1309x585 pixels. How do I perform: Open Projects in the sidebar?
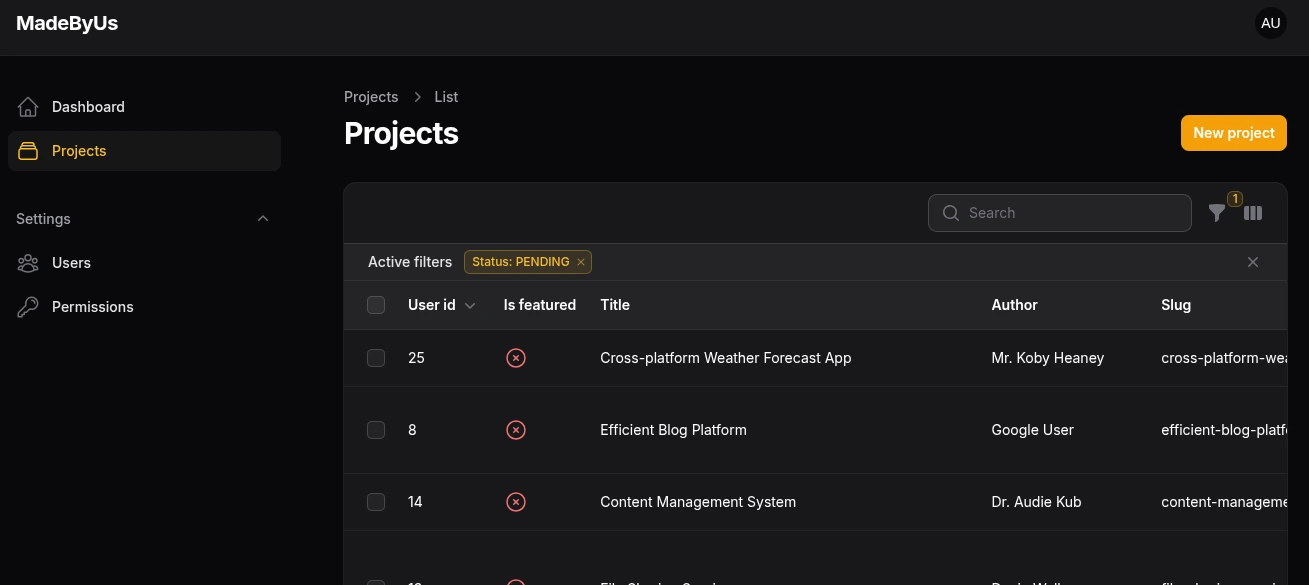[79, 151]
